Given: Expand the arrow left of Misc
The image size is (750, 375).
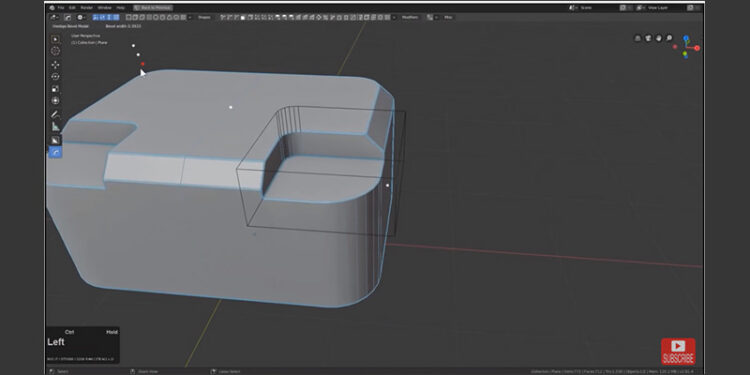Looking at the screenshot, I should (436, 17).
